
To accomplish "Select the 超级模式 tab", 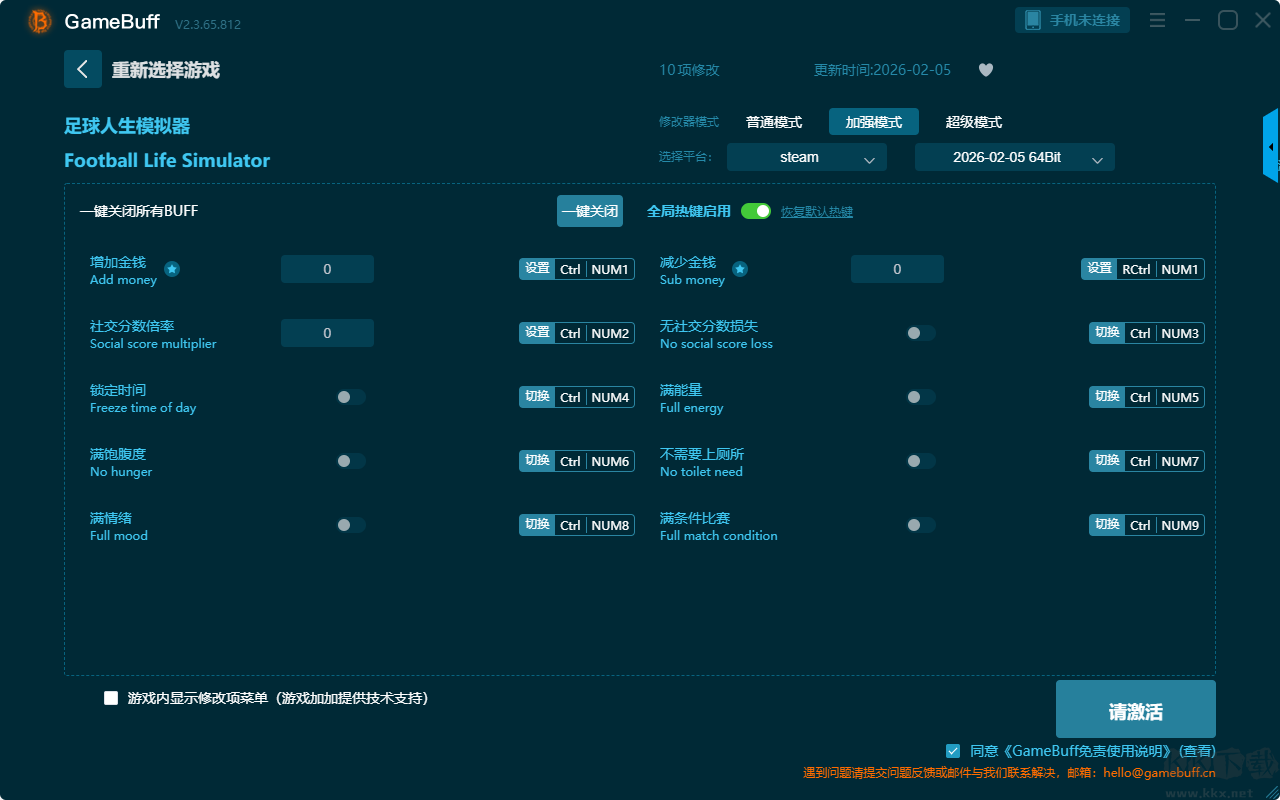I will pos(974,122).
